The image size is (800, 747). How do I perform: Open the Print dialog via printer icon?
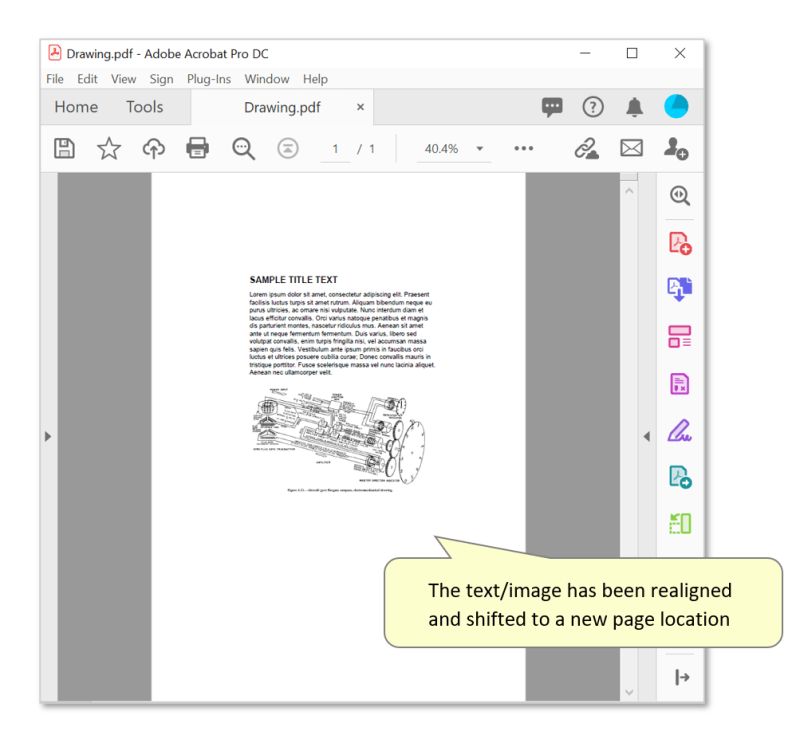click(x=198, y=147)
